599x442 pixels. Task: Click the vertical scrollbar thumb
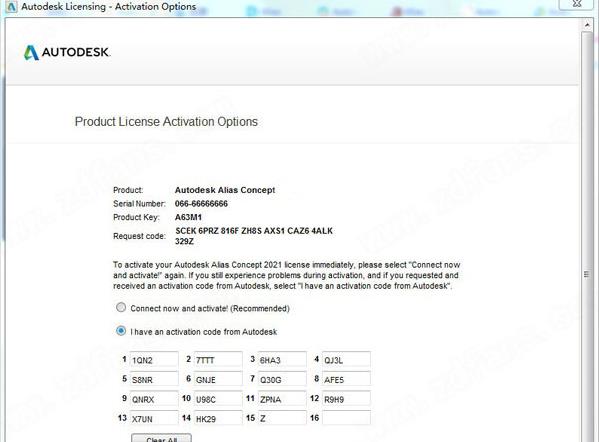[x=587, y=237]
